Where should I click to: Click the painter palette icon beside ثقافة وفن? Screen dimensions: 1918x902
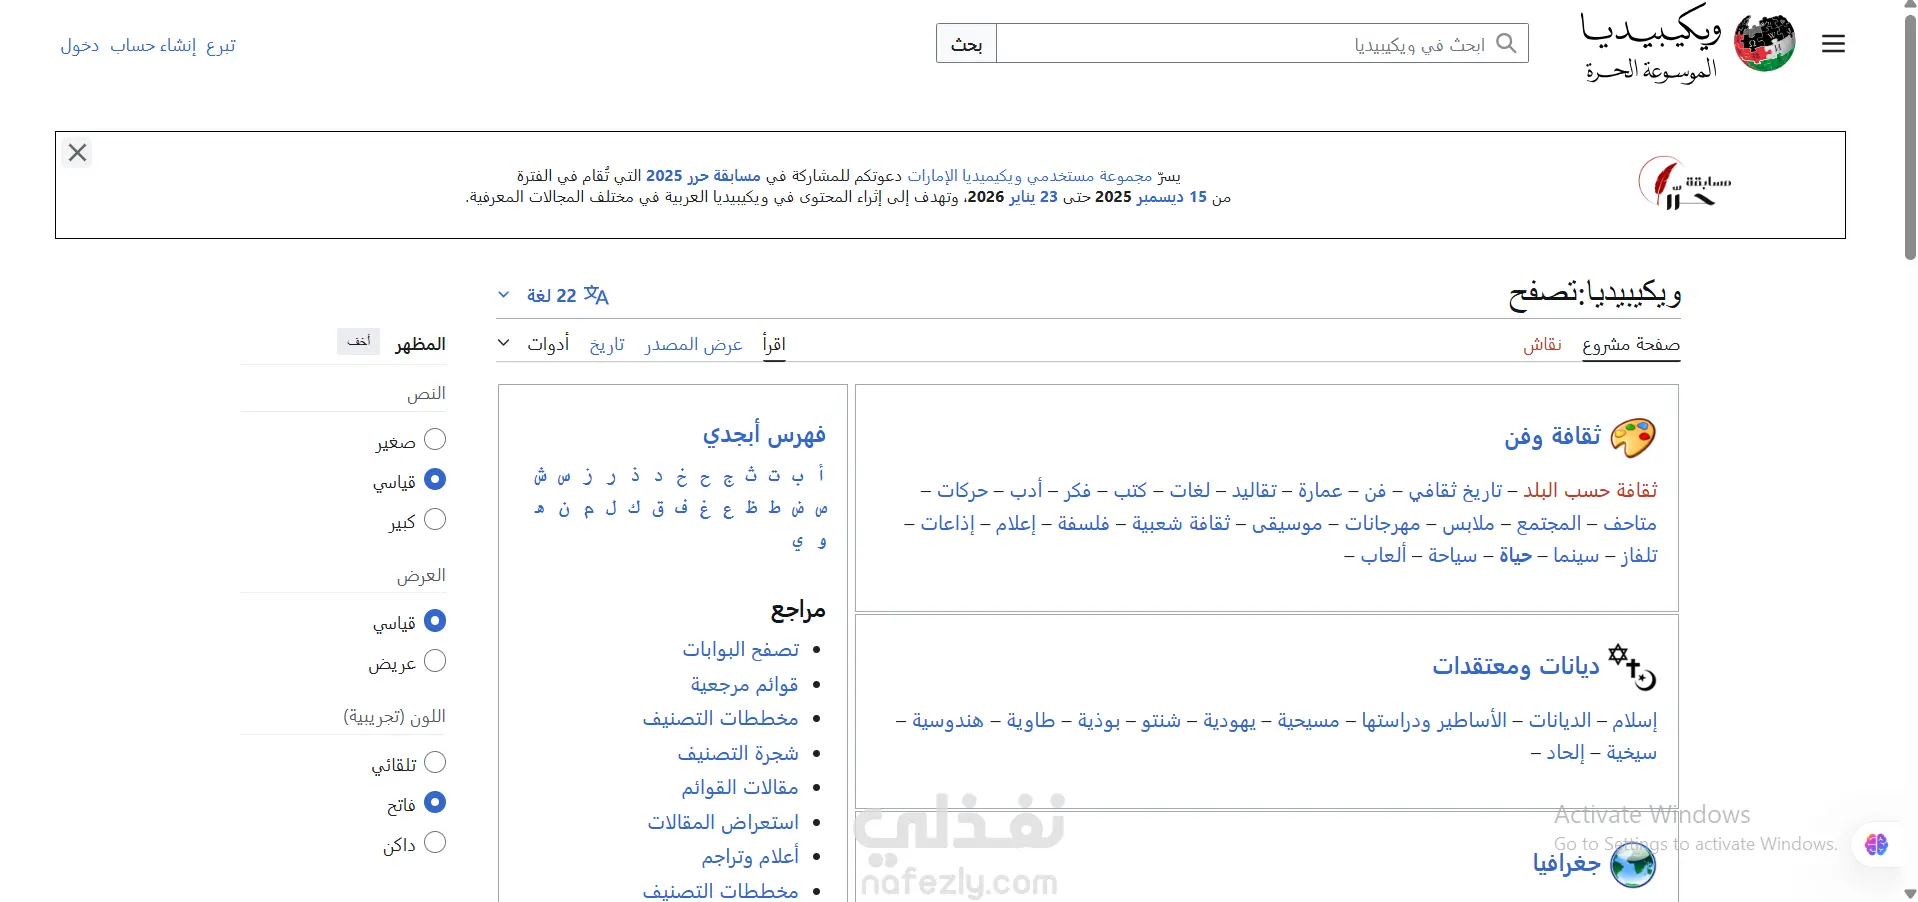(1633, 437)
